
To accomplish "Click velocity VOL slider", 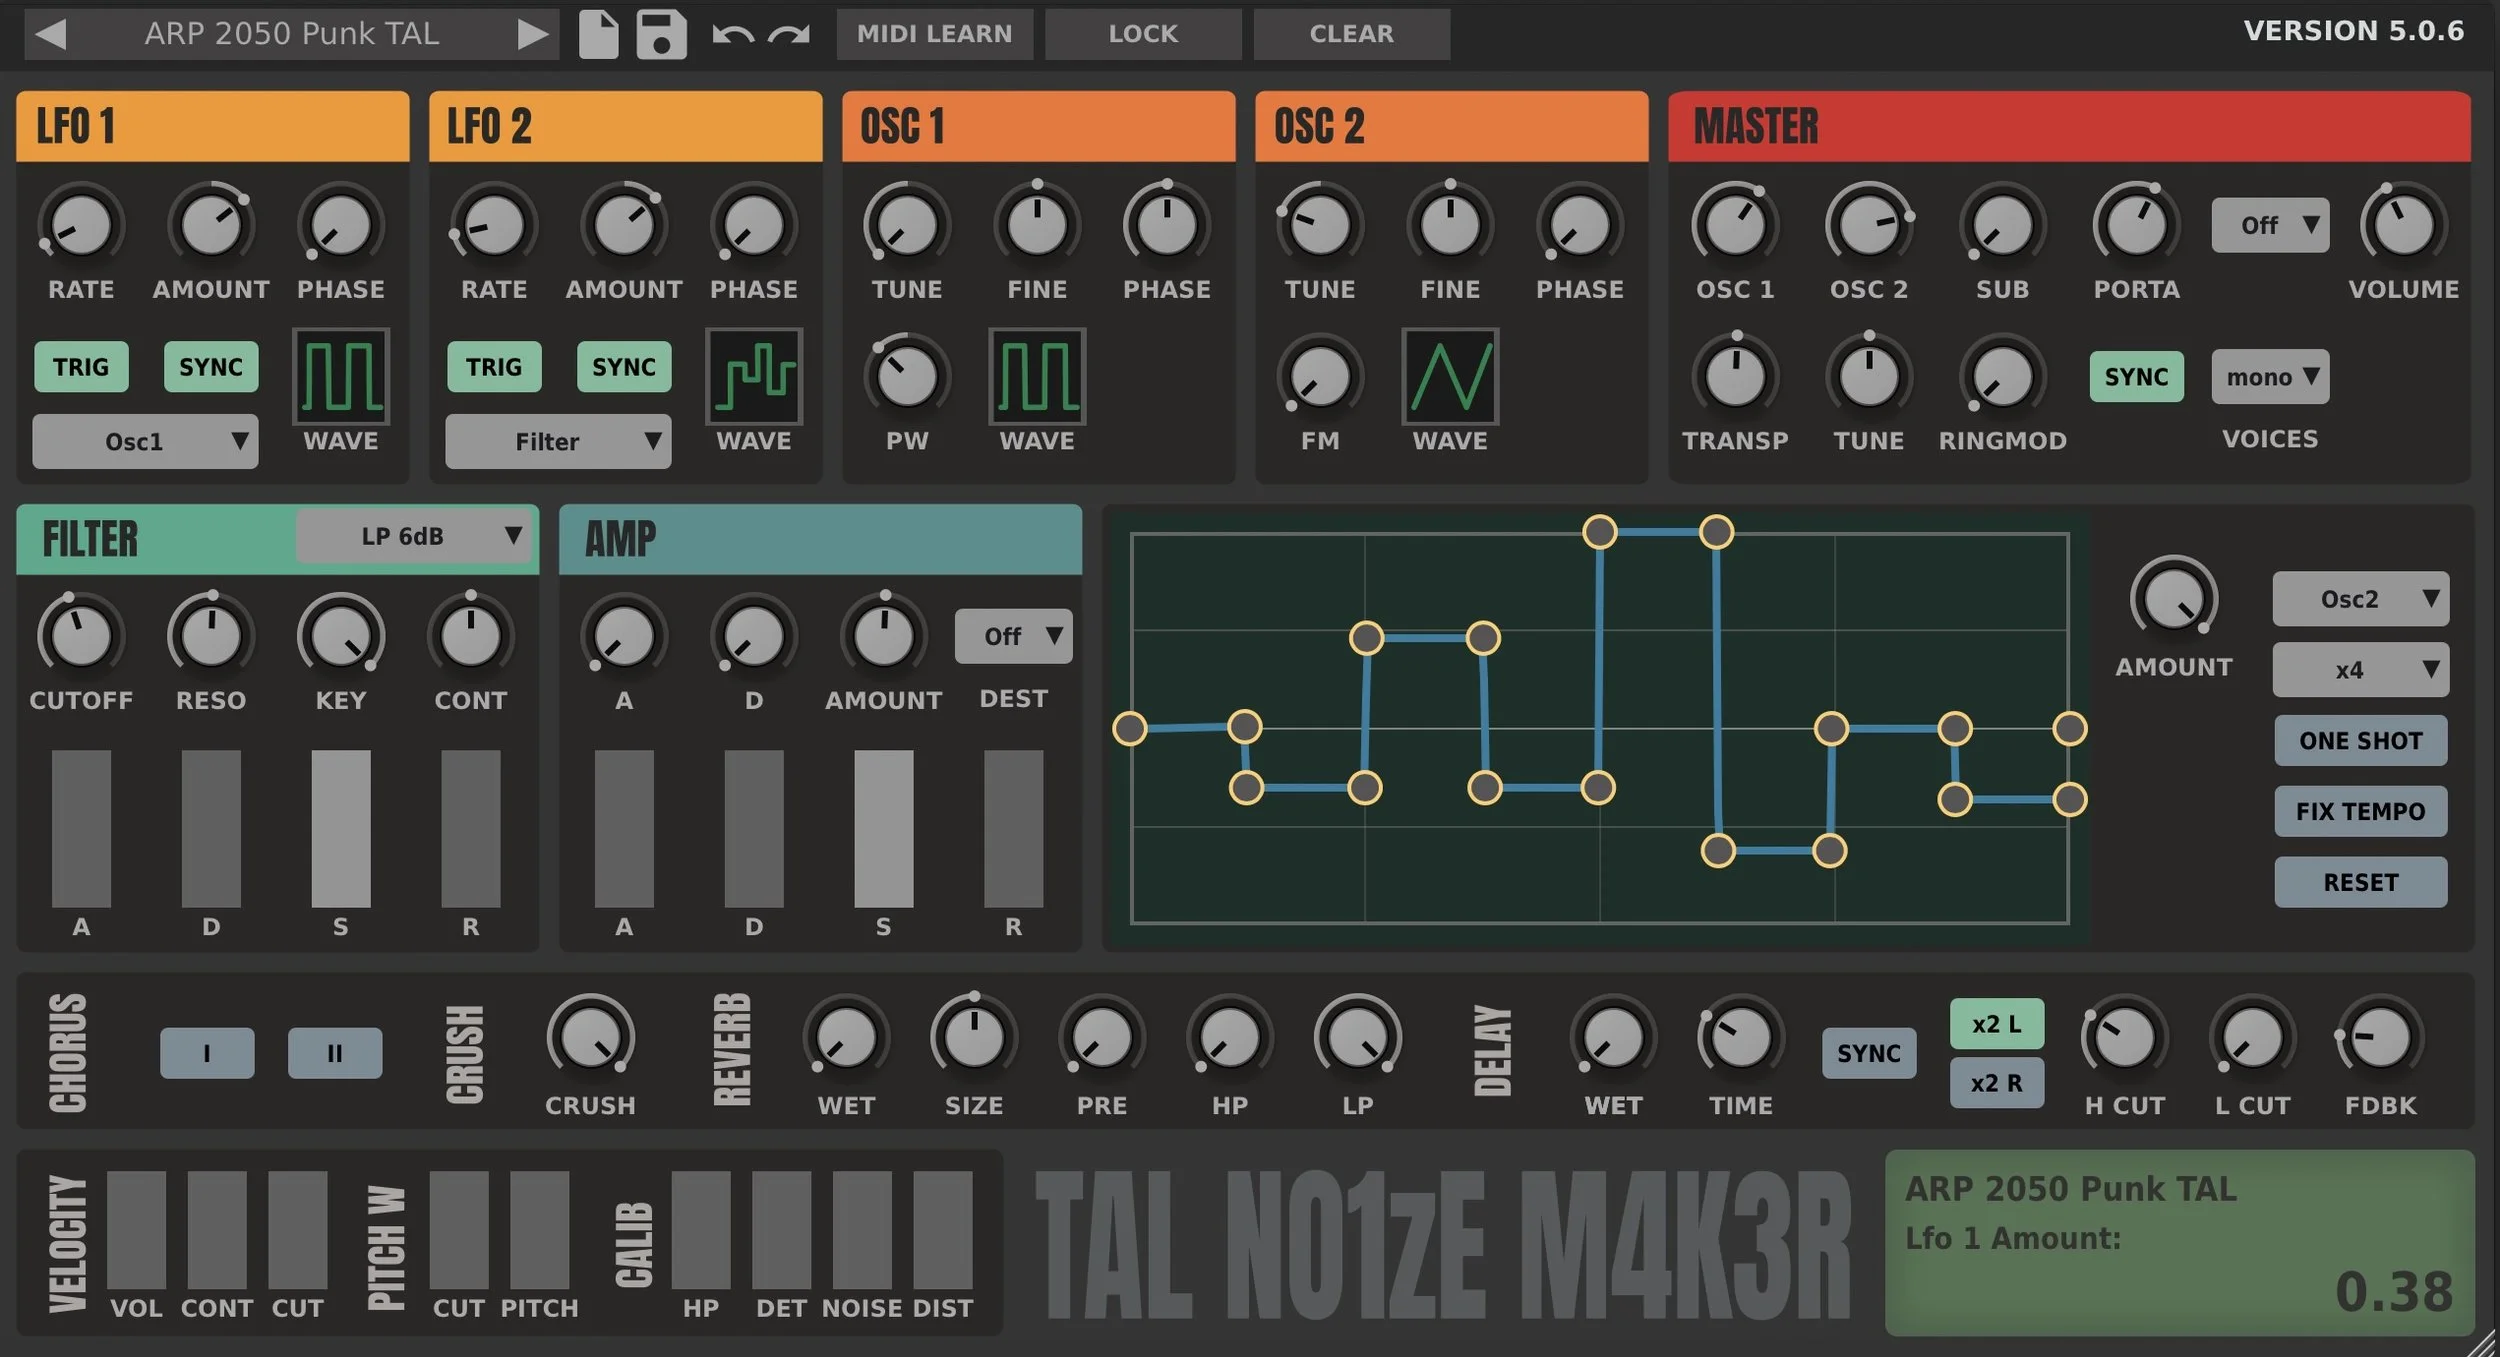I will click(136, 1231).
